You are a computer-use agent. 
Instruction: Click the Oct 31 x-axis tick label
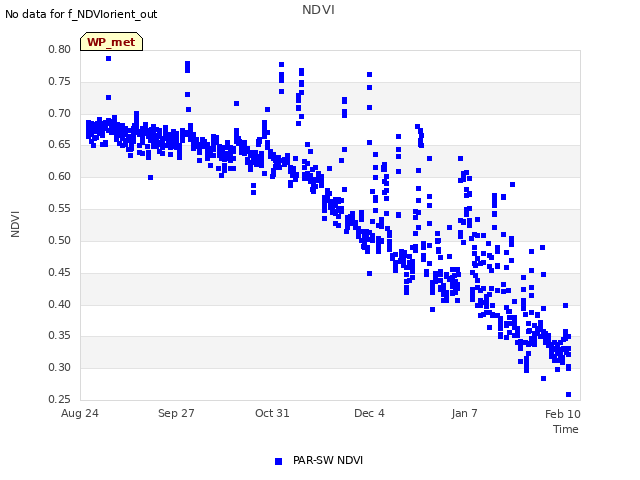click(272, 413)
